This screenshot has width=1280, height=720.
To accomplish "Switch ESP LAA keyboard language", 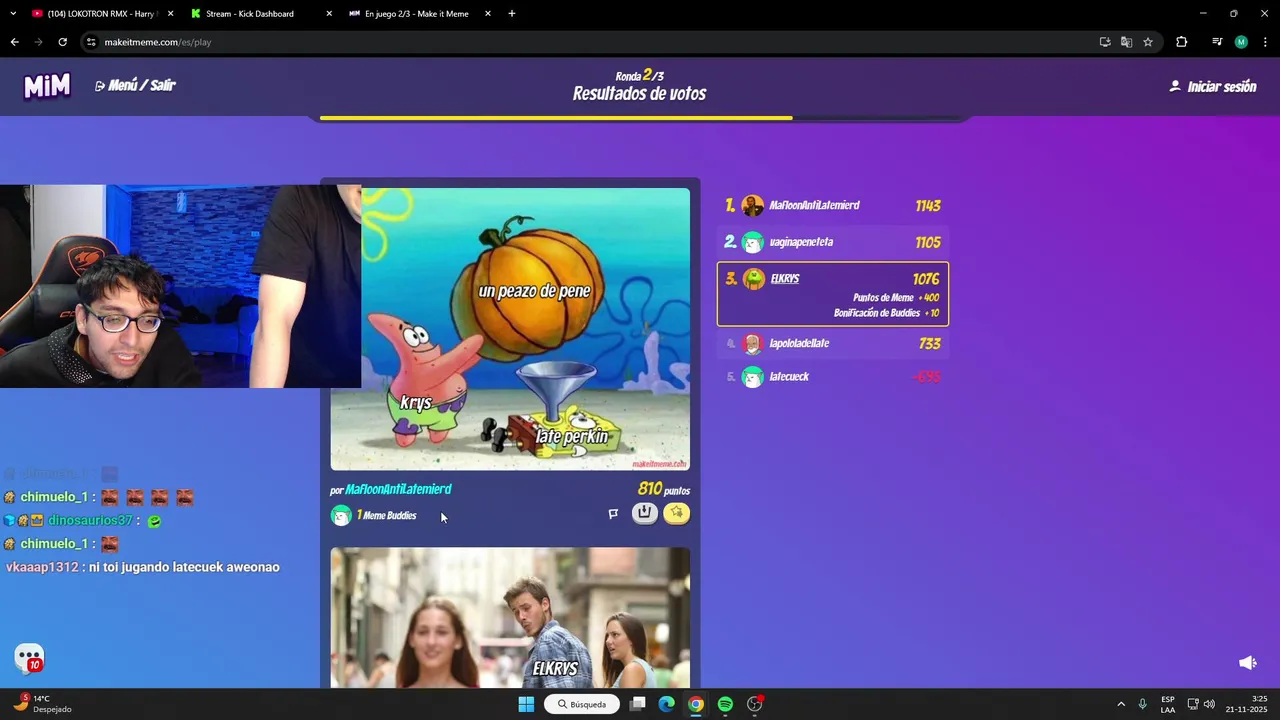I will tap(1168, 704).
